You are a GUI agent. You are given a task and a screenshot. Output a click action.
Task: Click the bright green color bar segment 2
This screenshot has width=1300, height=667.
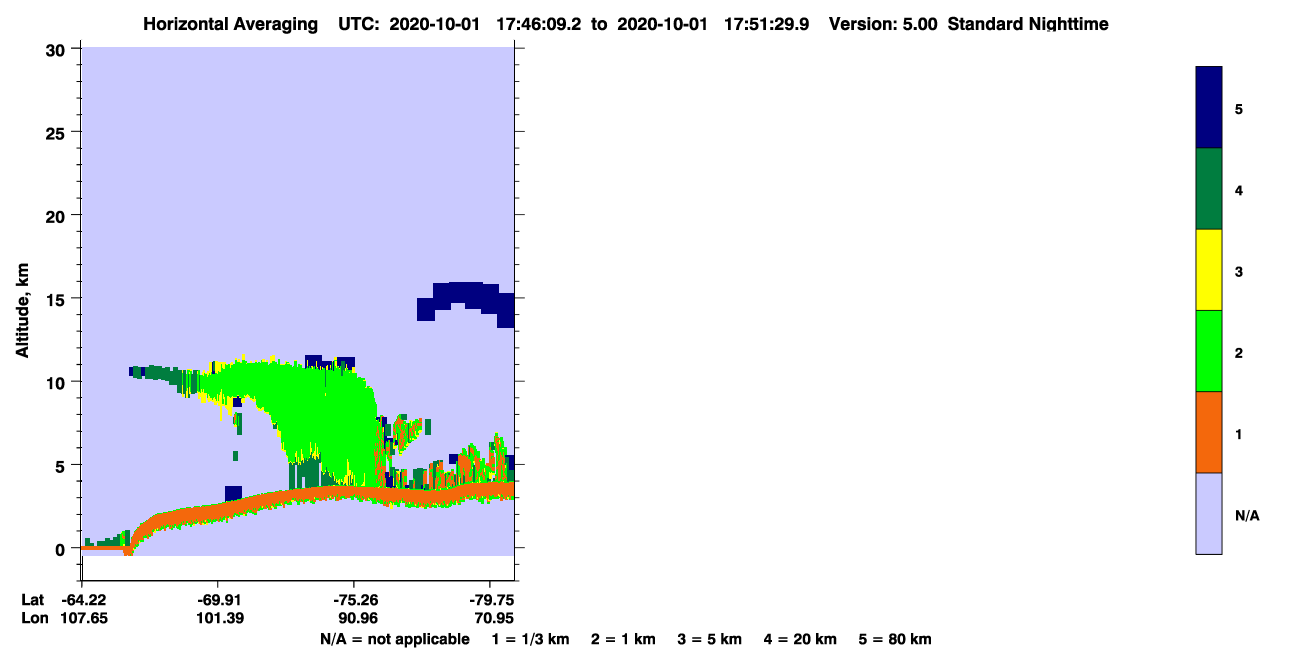pyautogui.click(x=1209, y=351)
